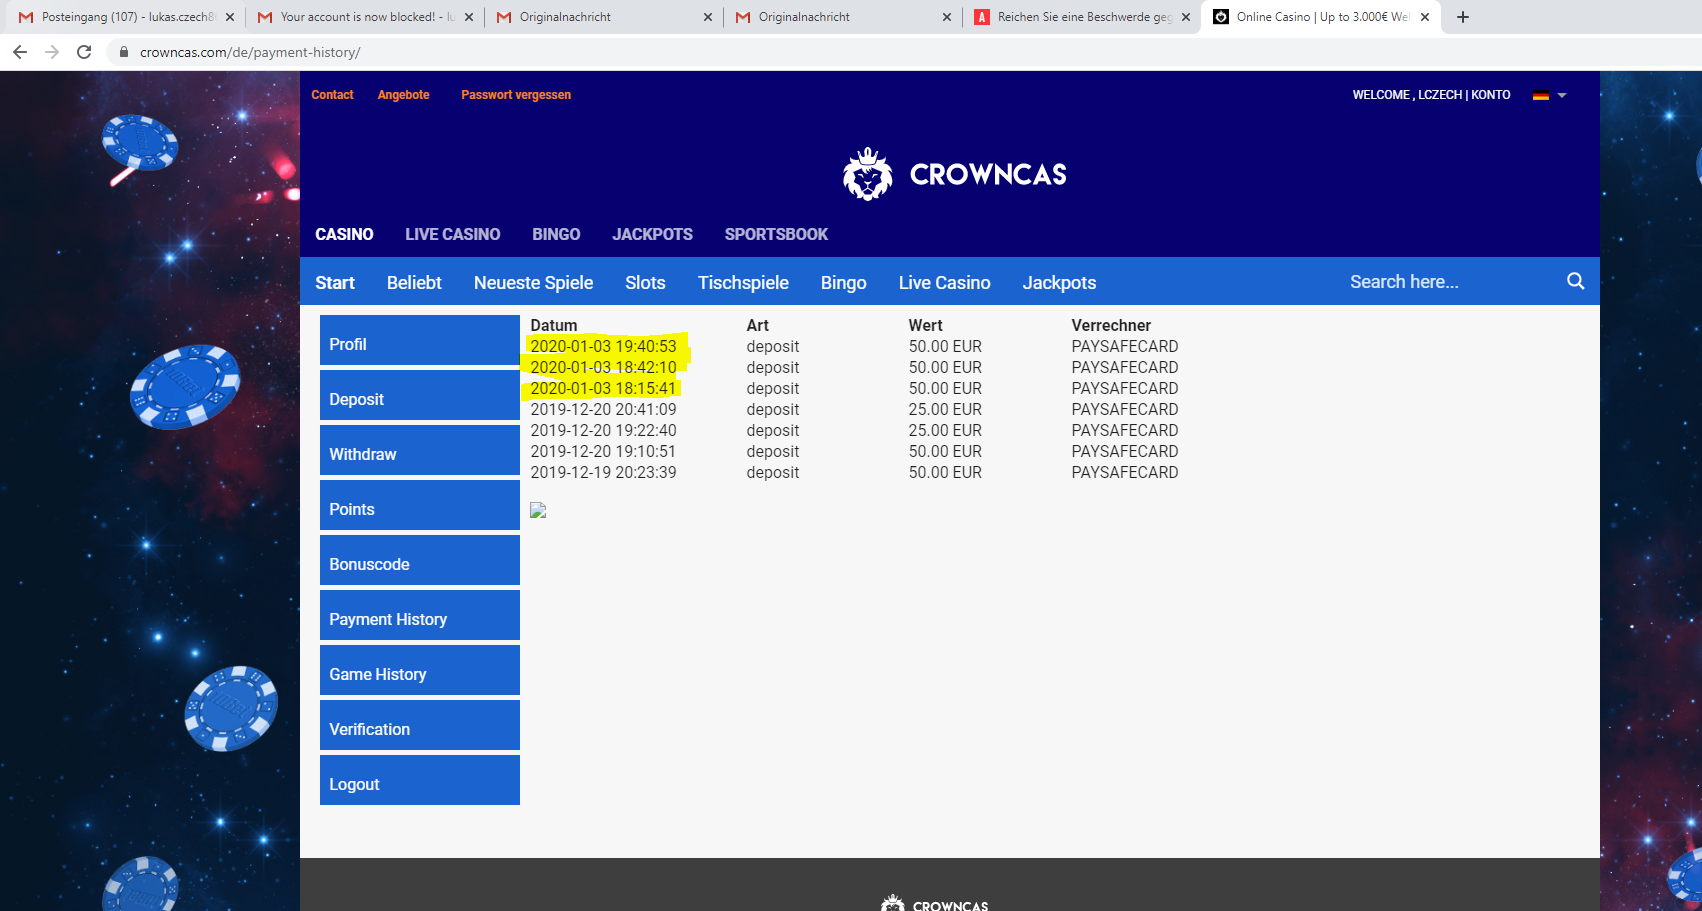Open the Deposit sidebar button
The width and height of the screenshot is (1702, 911).
click(420, 396)
